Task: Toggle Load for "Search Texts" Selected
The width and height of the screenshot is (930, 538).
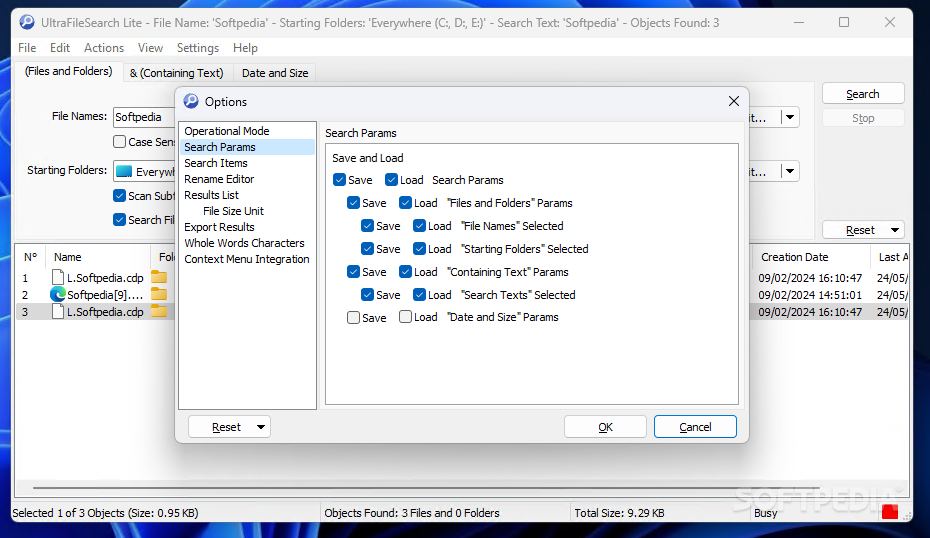Action: [419, 295]
